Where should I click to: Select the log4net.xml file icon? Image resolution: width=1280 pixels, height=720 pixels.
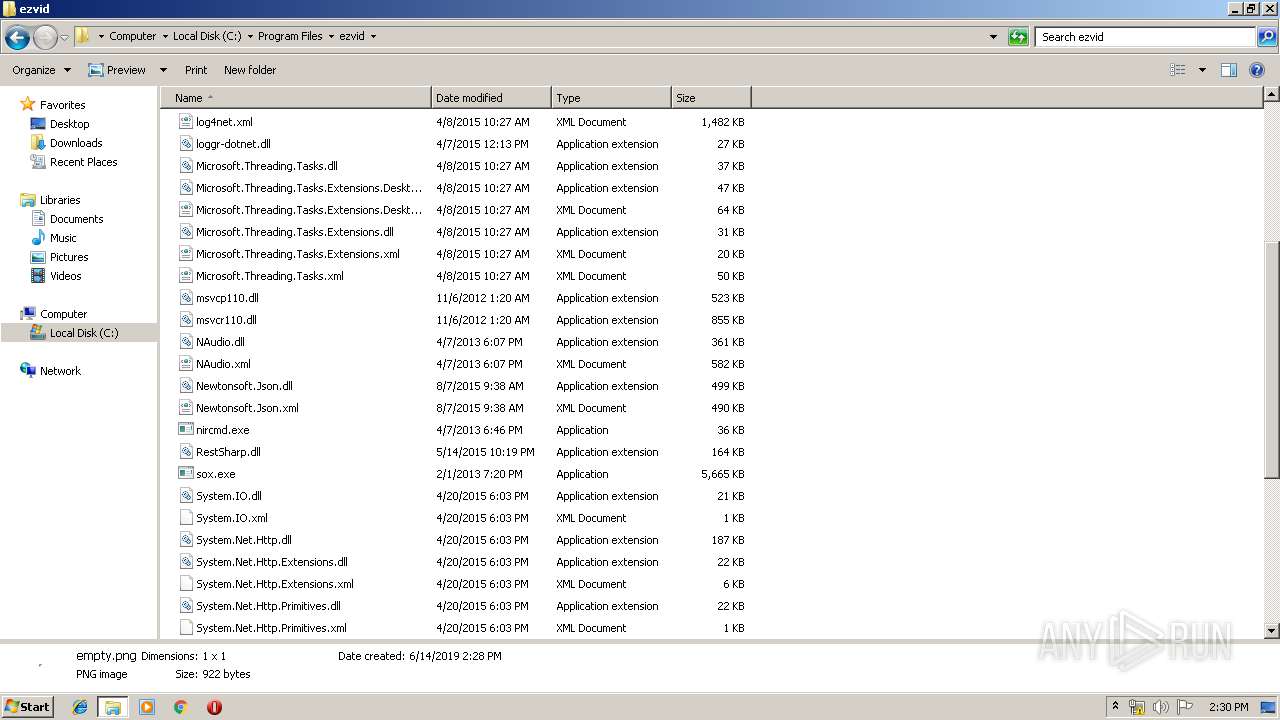click(x=185, y=122)
